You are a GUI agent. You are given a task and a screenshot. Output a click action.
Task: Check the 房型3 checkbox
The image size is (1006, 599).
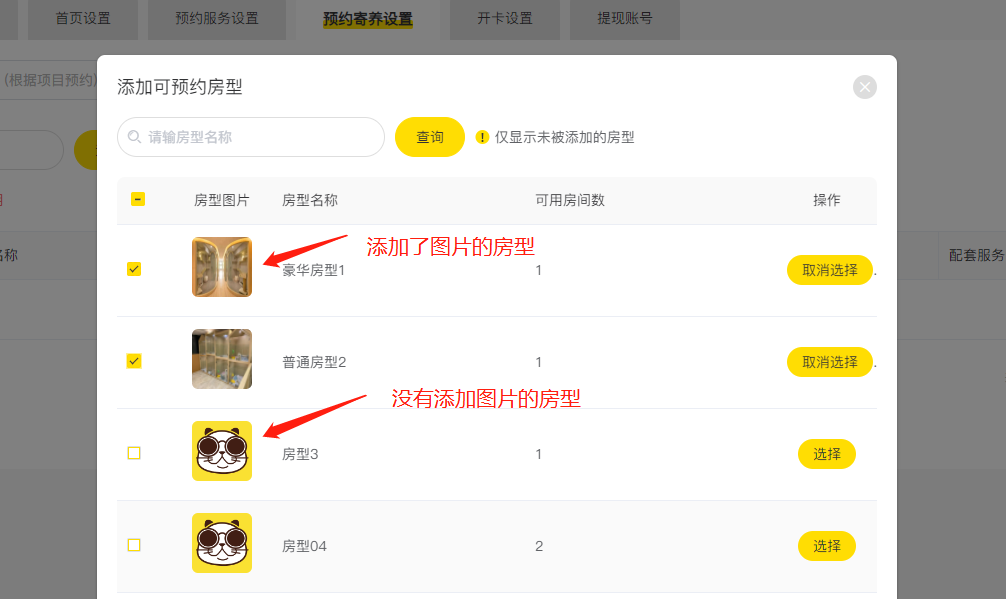tap(134, 453)
